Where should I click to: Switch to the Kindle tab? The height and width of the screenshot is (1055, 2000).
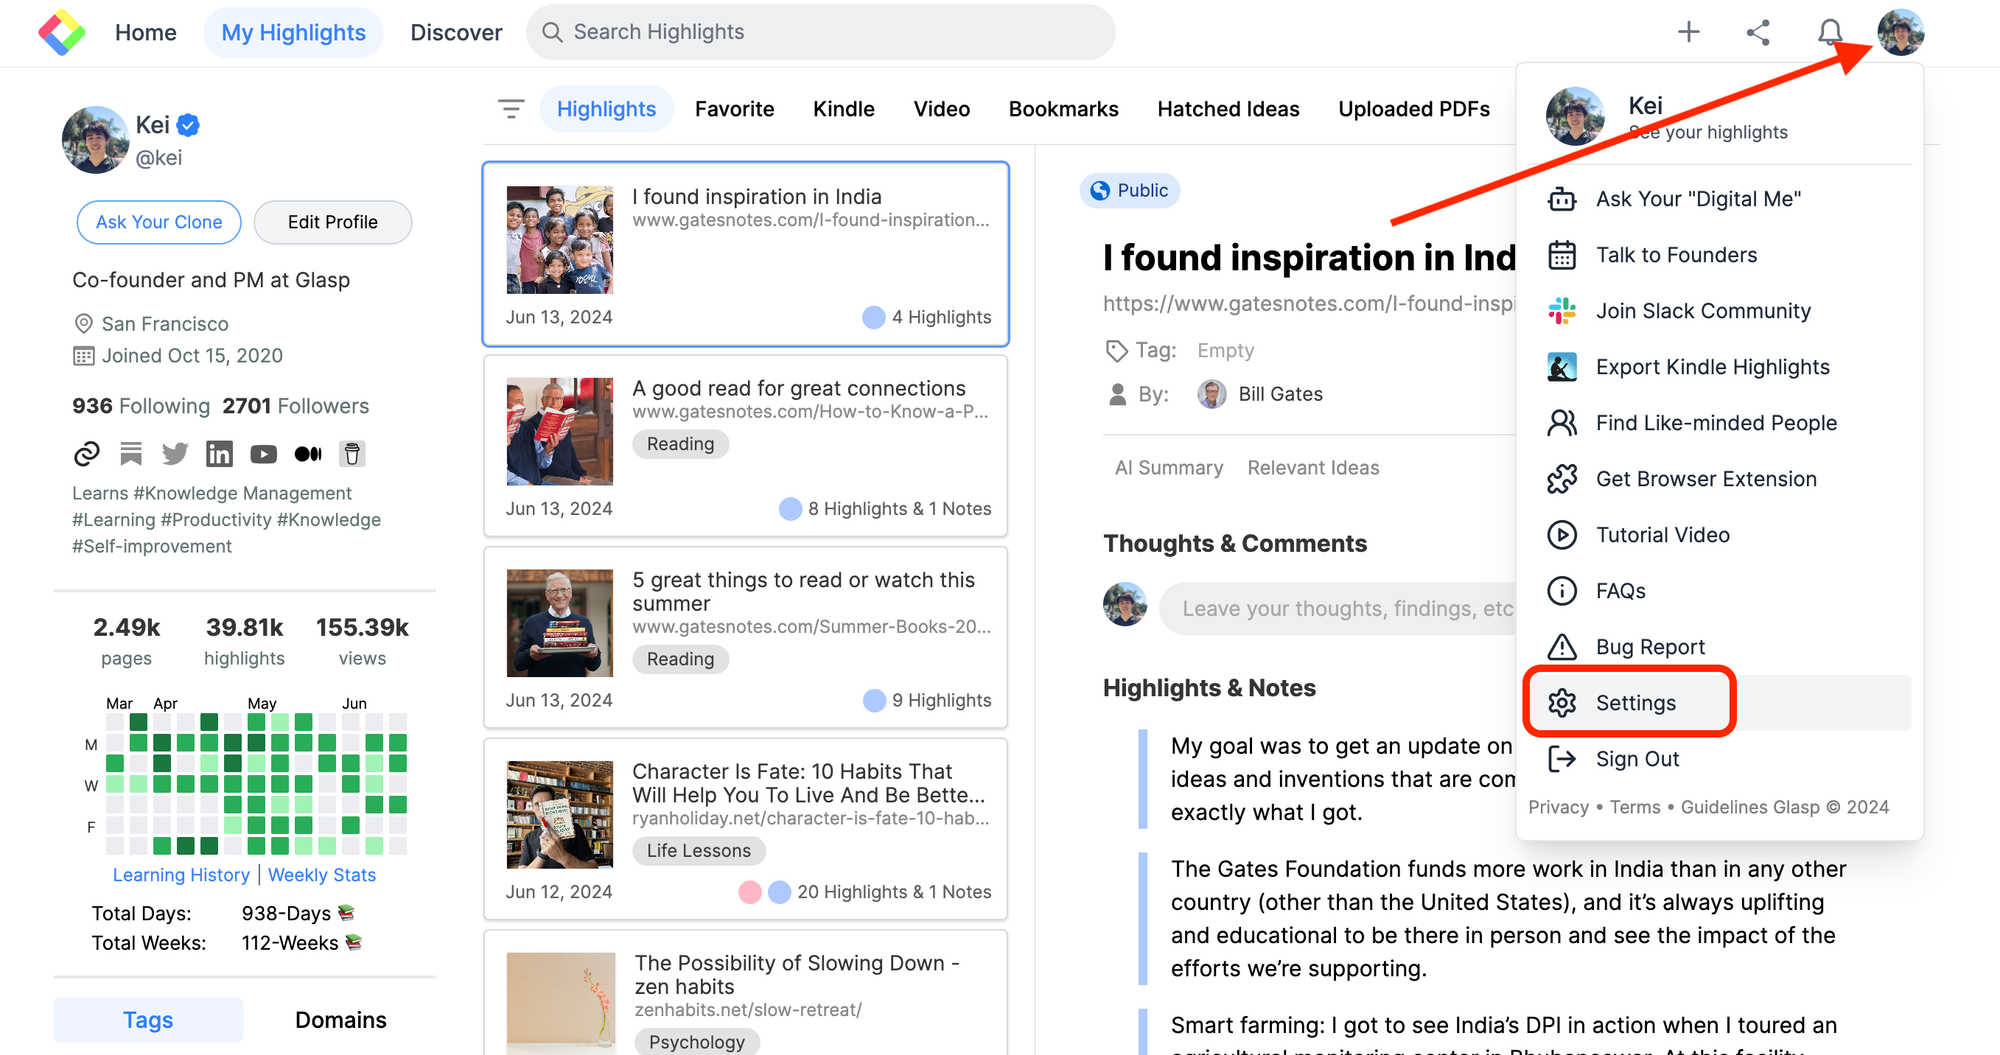point(844,109)
